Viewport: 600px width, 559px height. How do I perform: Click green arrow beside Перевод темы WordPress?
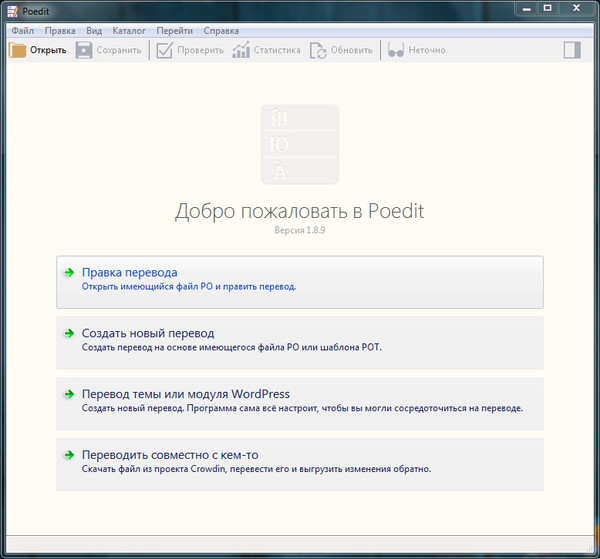[69, 394]
